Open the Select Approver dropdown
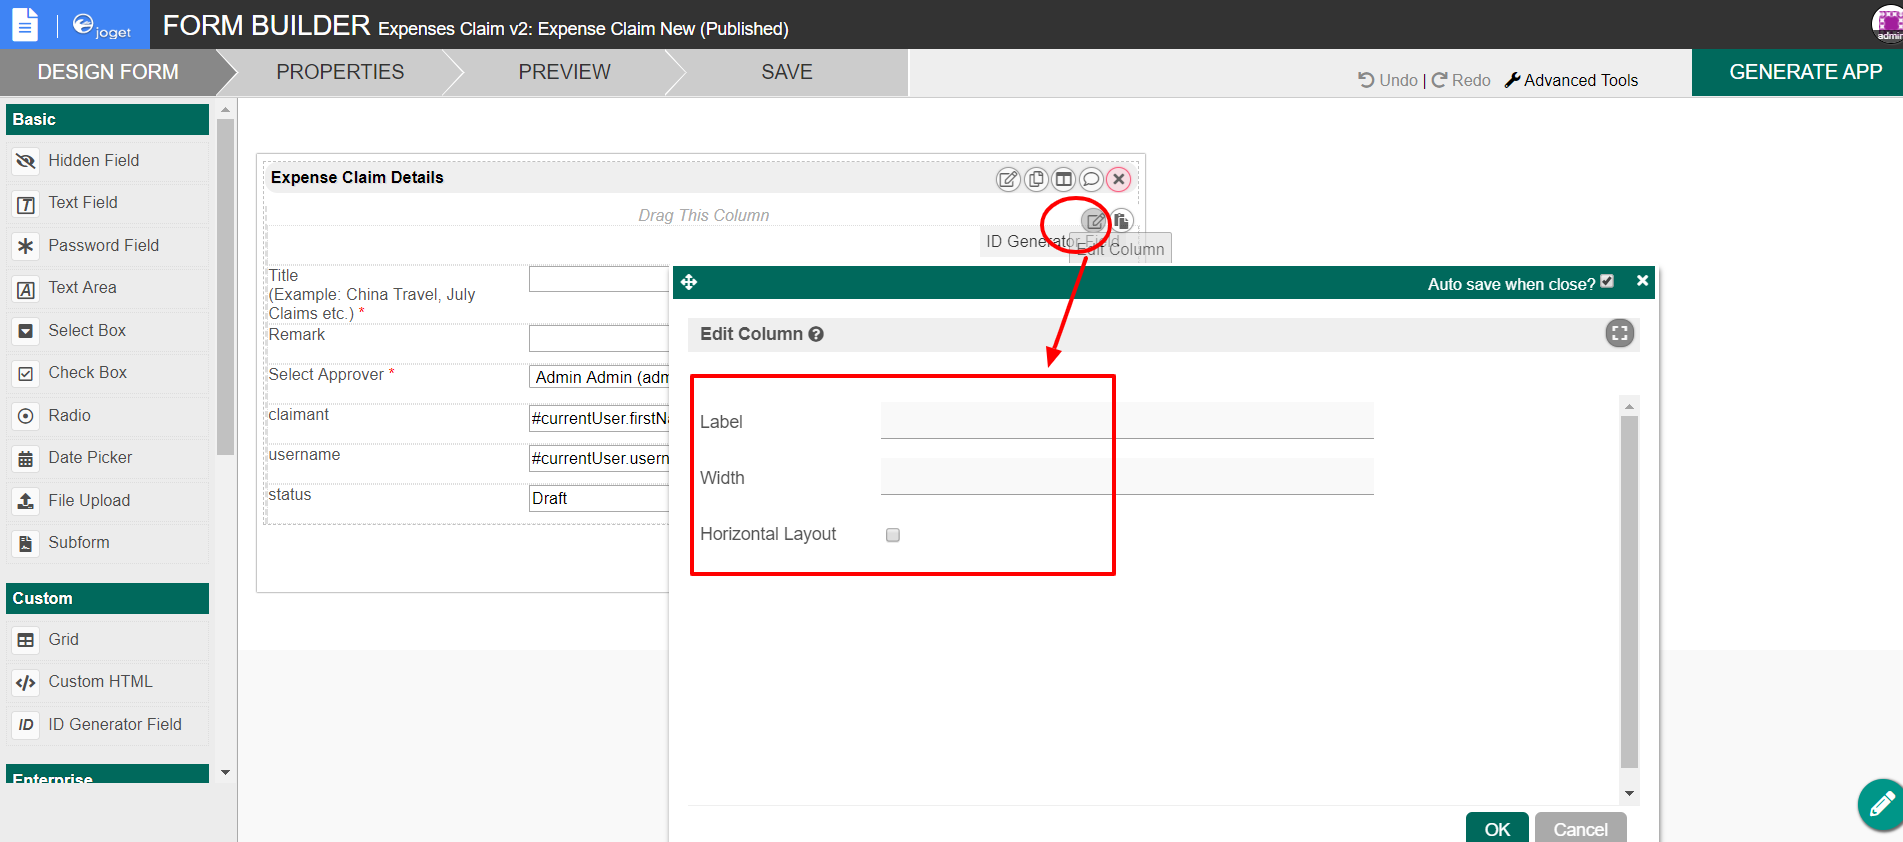The width and height of the screenshot is (1903, 842). pyautogui.click(x=600, y=377)
